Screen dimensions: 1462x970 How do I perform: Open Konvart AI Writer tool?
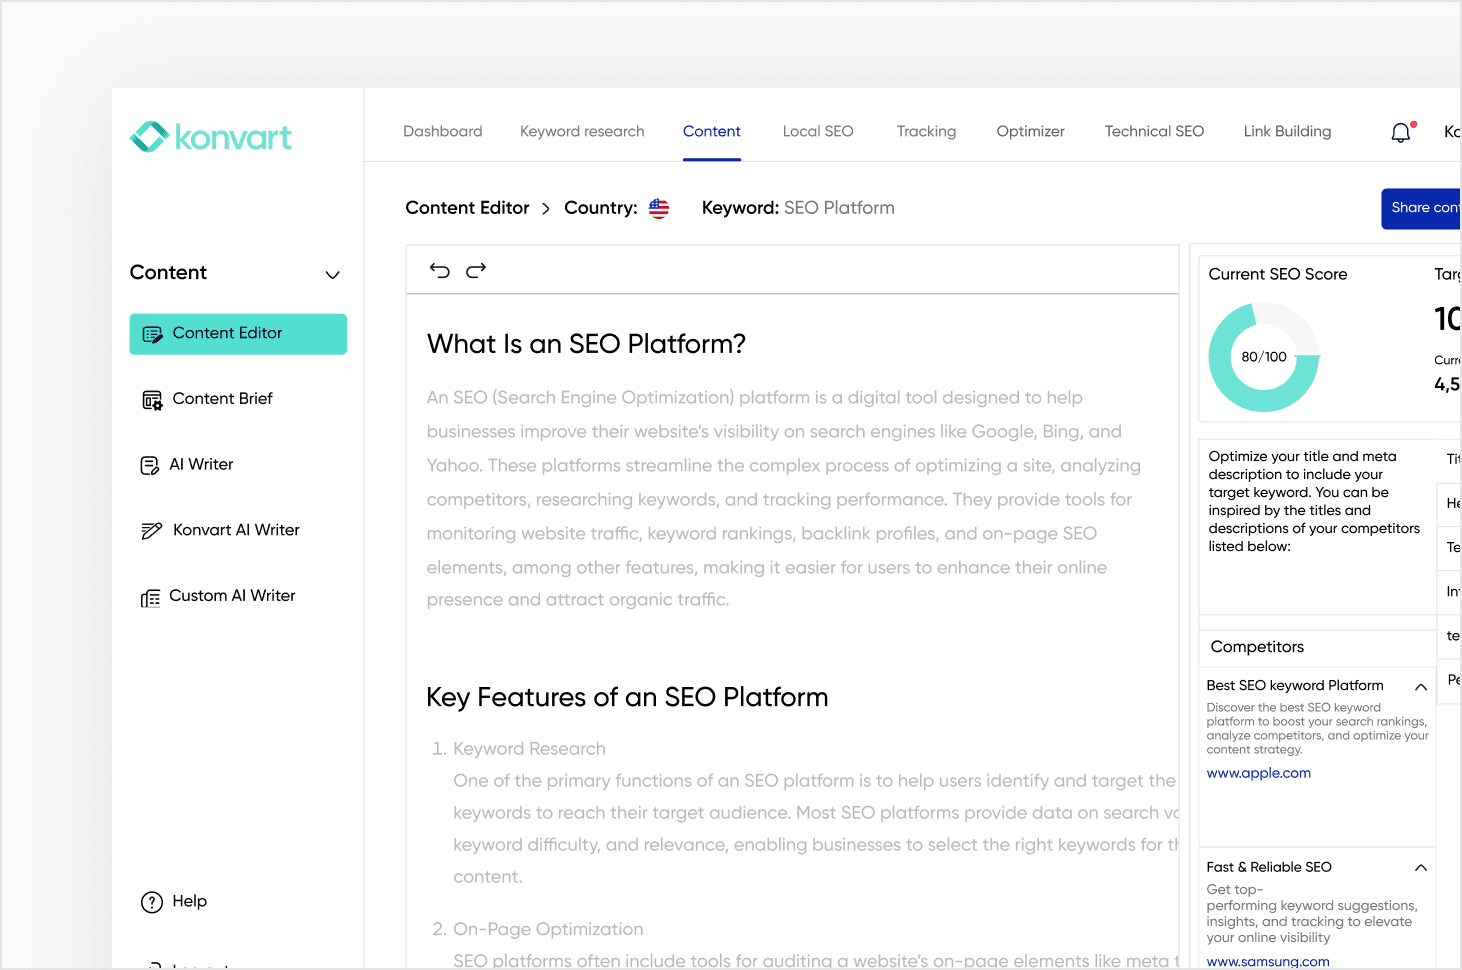(x=236, y=530)
